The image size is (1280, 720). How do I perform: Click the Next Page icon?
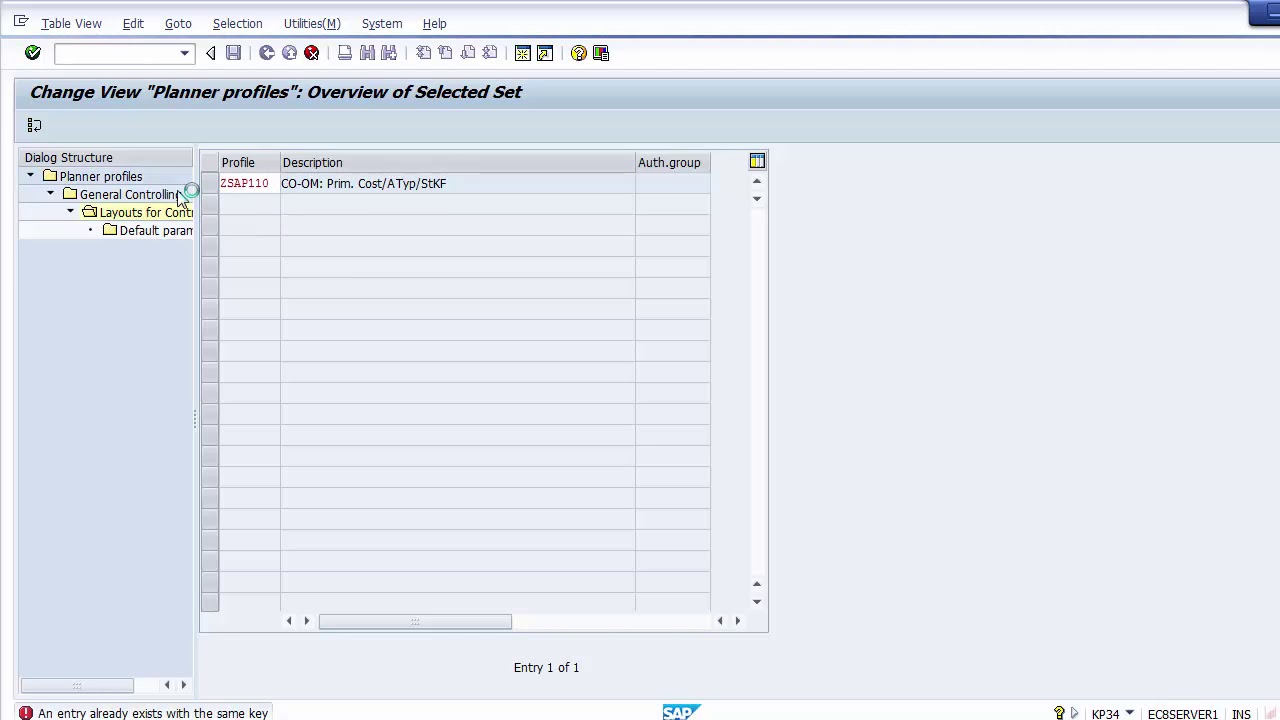467,53
